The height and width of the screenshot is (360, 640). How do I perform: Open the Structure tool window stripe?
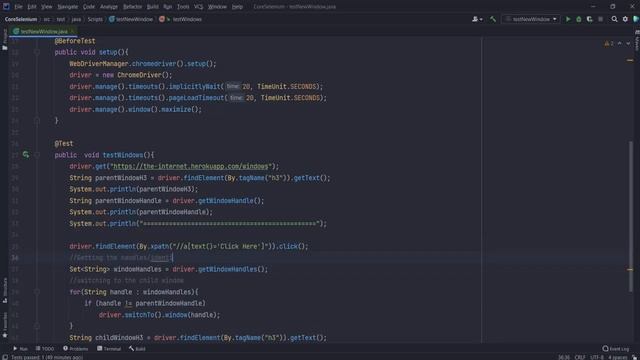point(4,290)
